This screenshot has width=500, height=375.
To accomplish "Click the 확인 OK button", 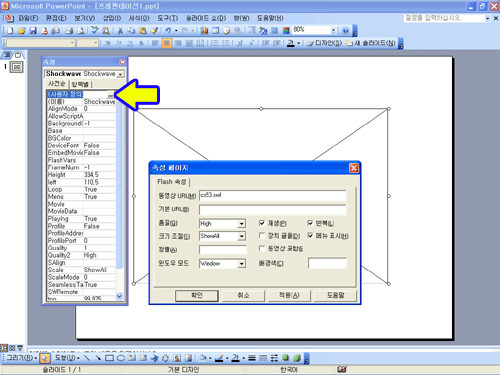I will click(197, 296).
